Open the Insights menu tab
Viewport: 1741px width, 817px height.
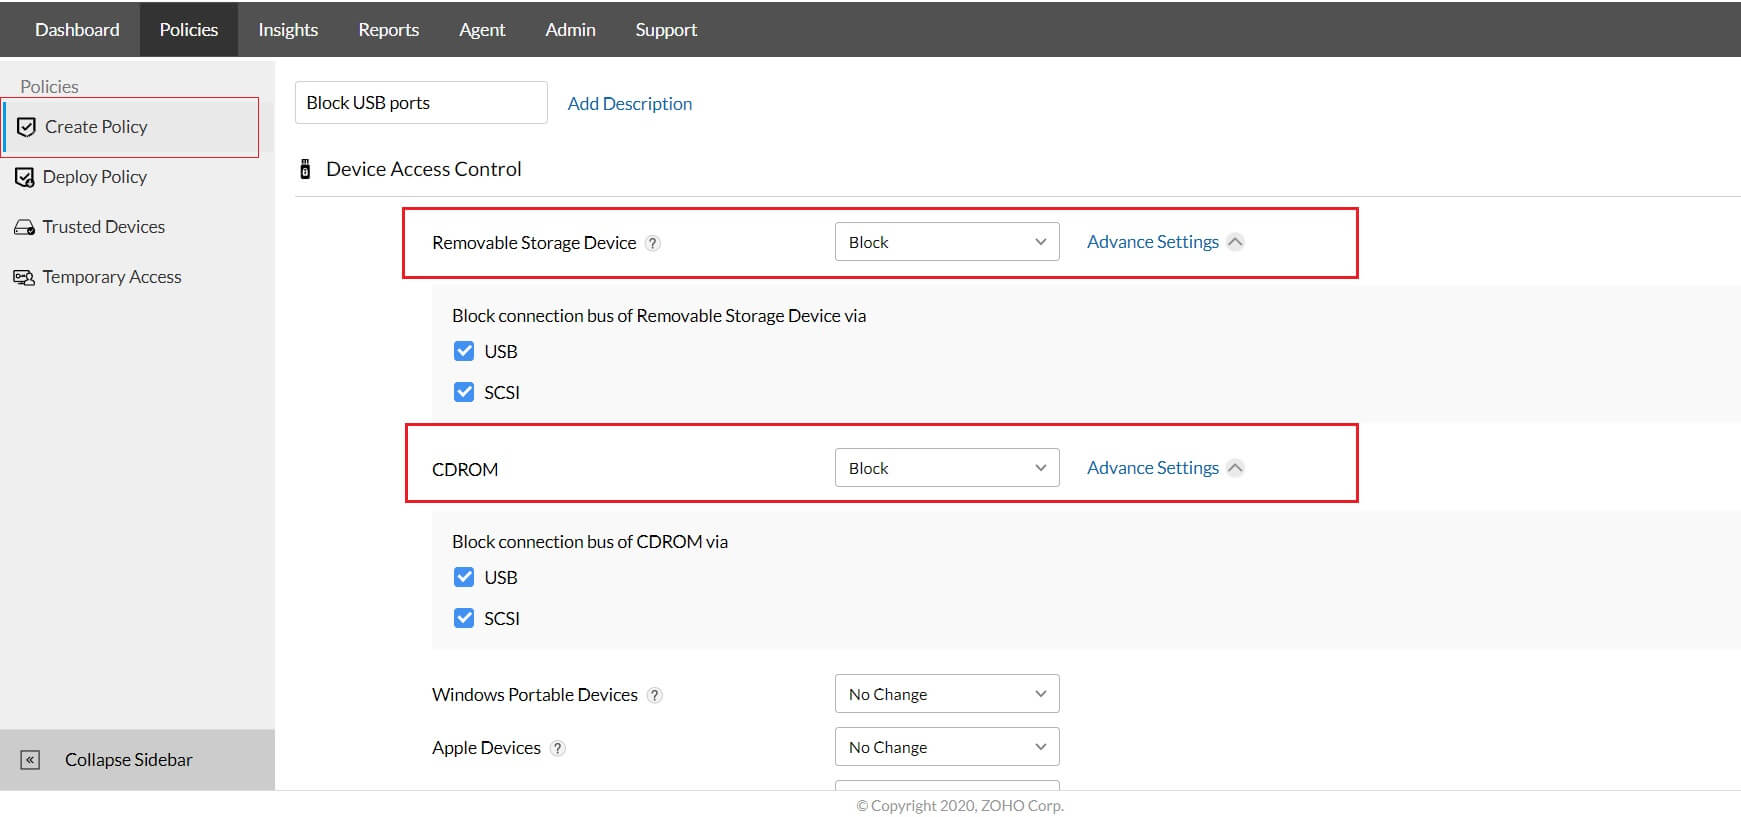[288, 30]
